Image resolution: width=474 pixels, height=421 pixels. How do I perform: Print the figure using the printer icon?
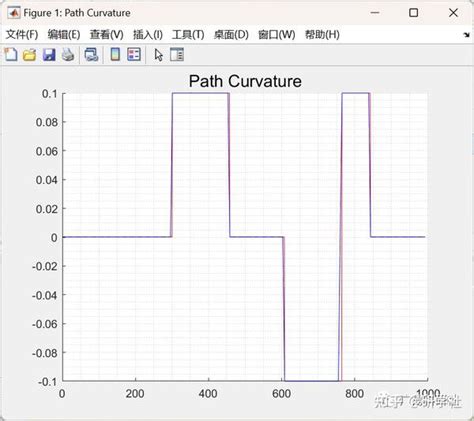click(68, 55)
